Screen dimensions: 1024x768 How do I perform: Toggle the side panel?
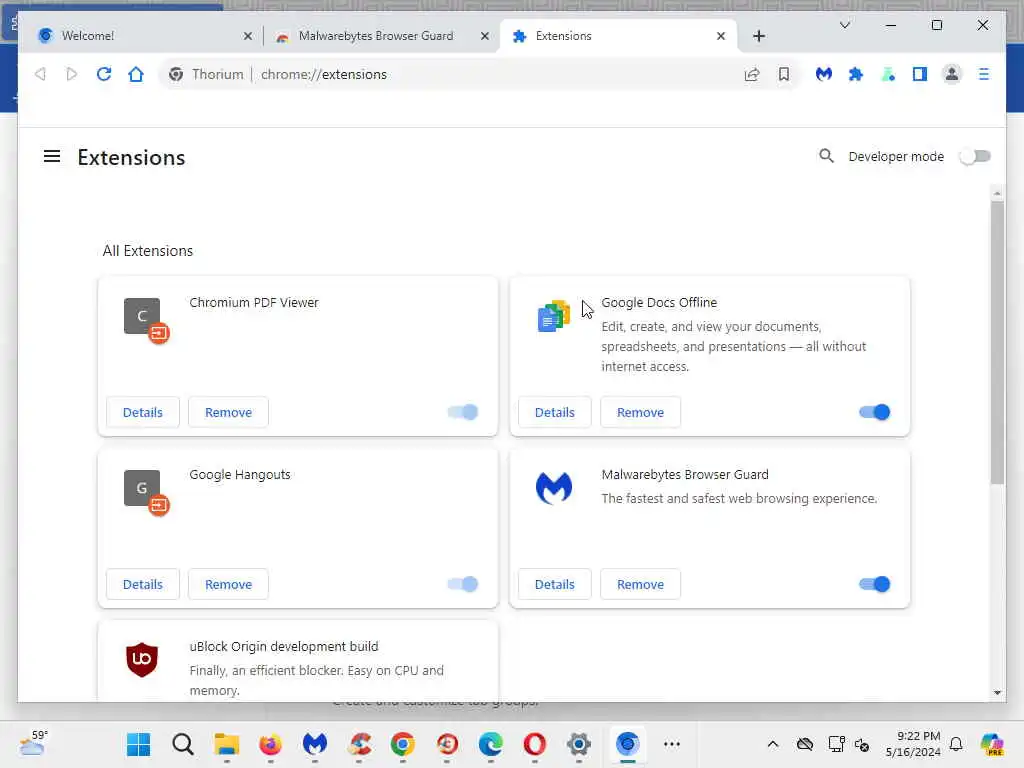coord(920,74)
